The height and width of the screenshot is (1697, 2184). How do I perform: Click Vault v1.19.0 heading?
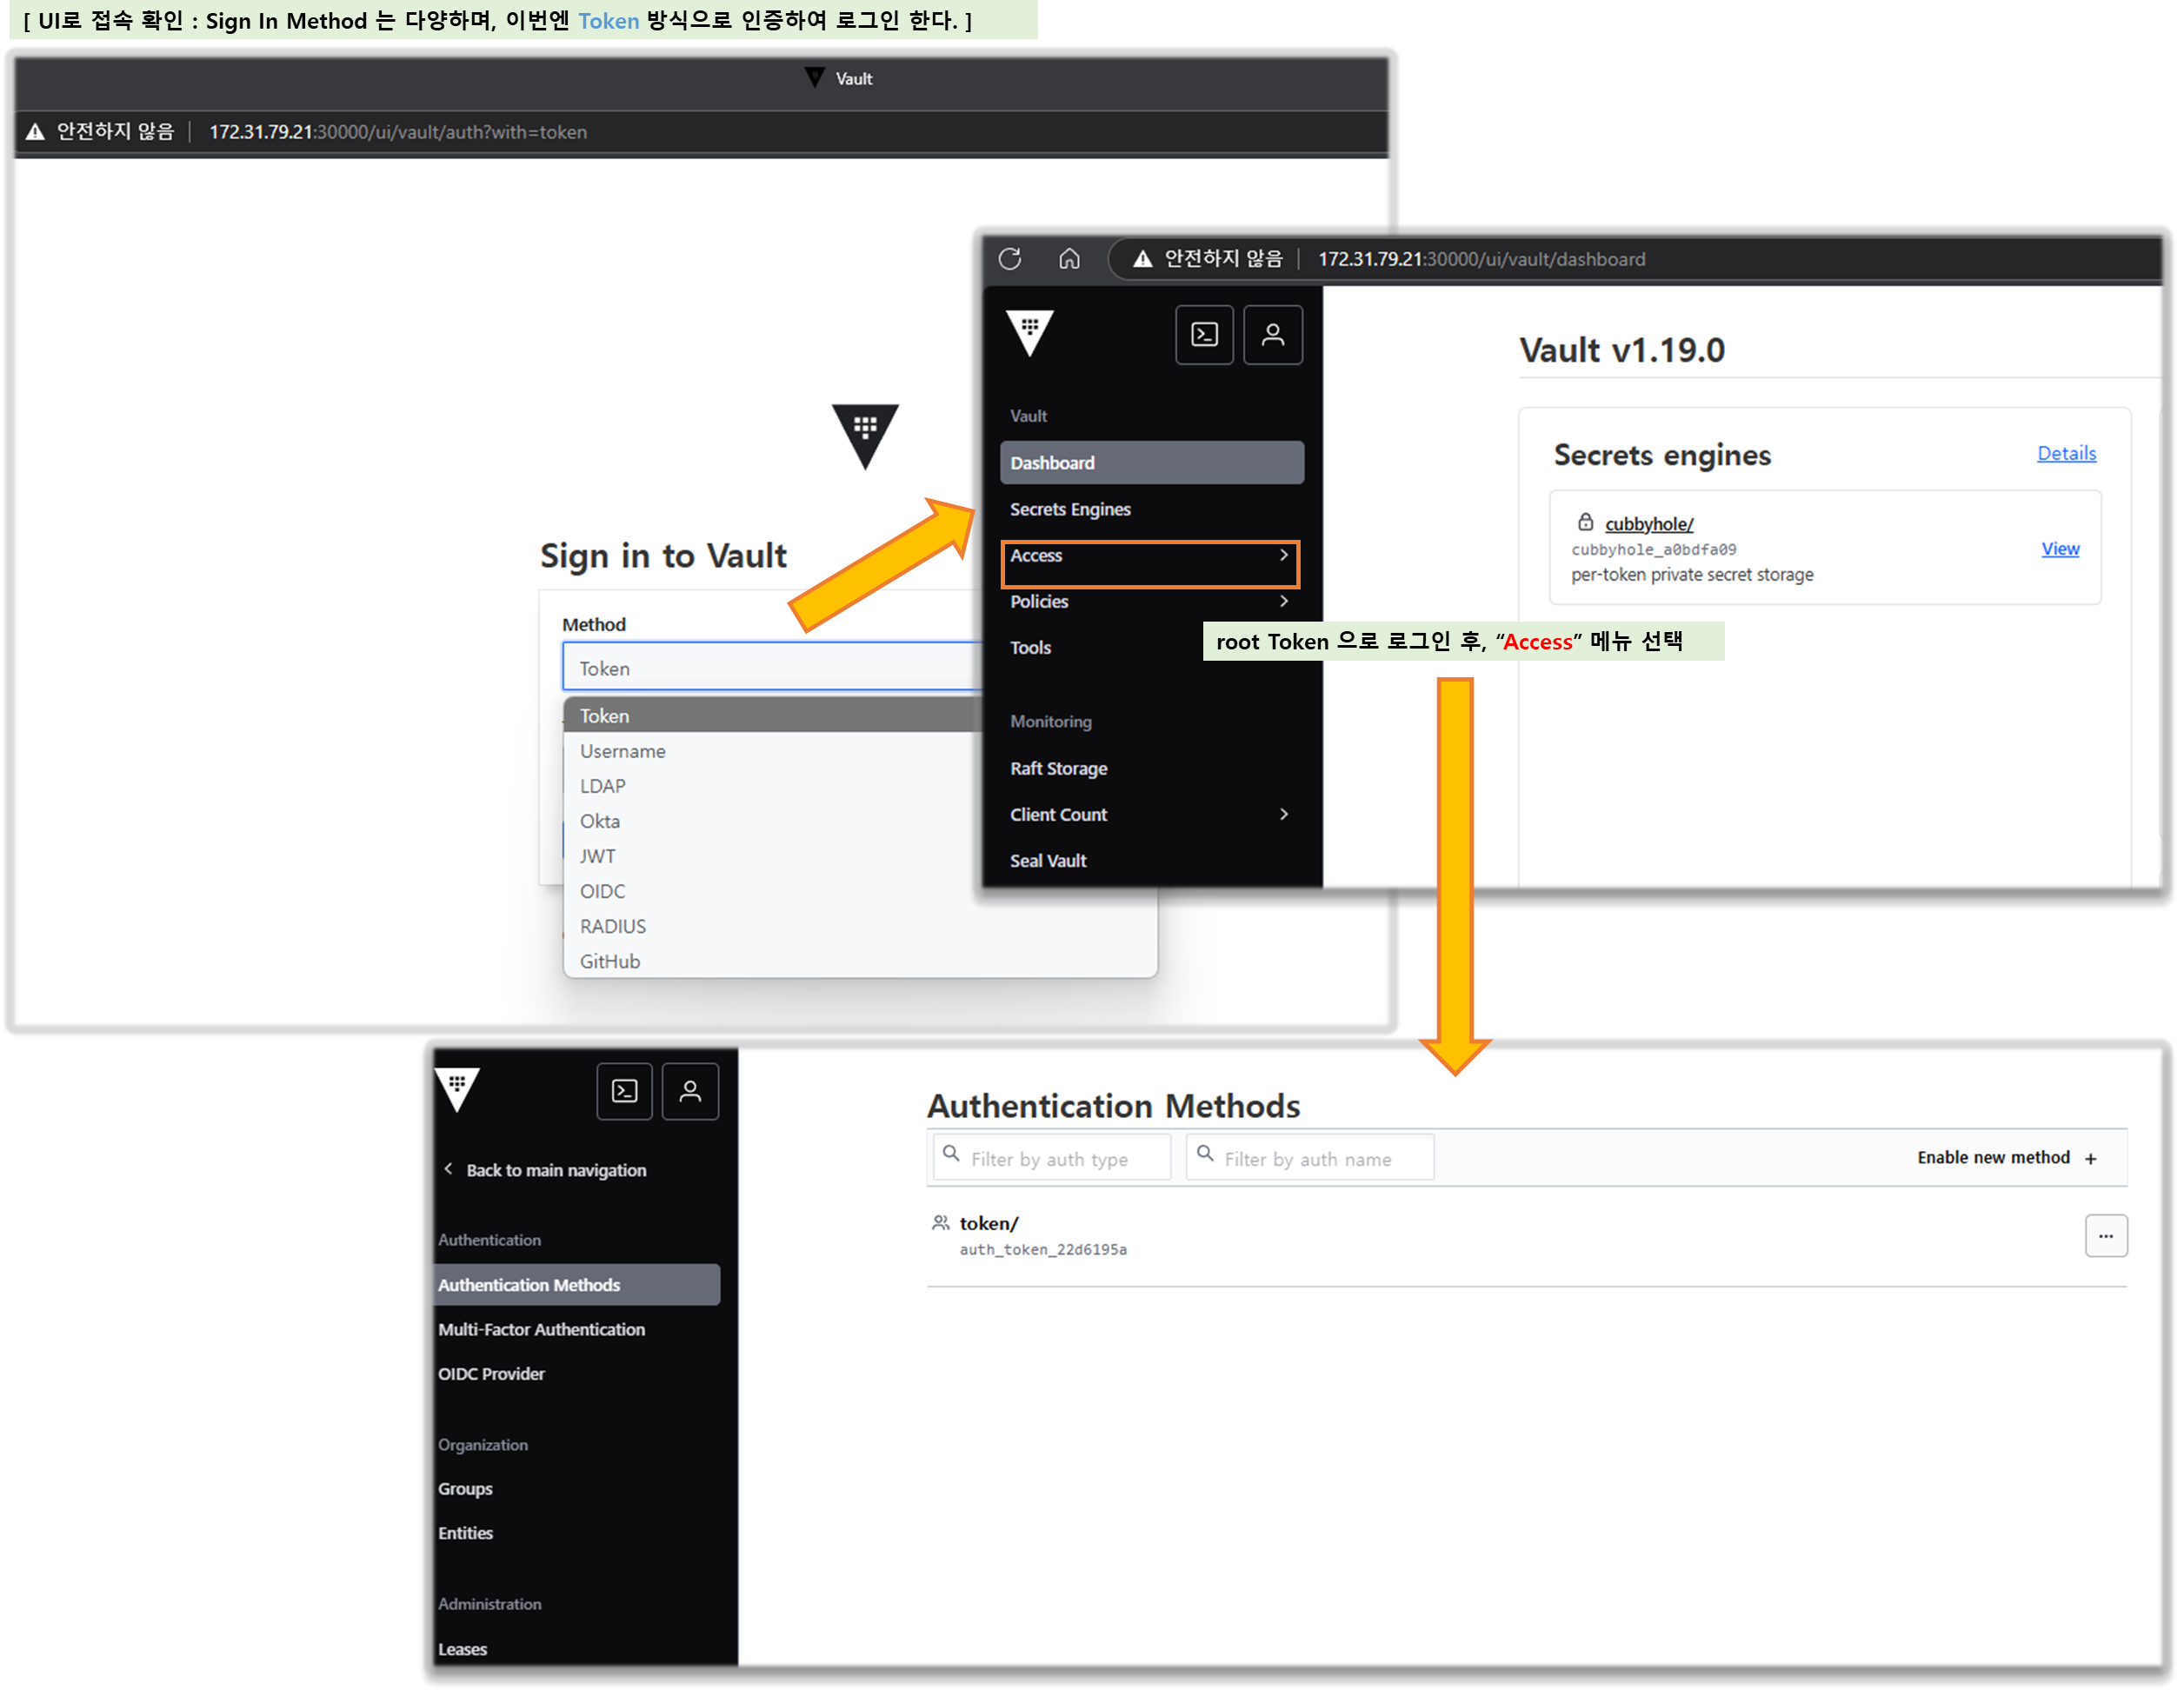pos(1621,350)
